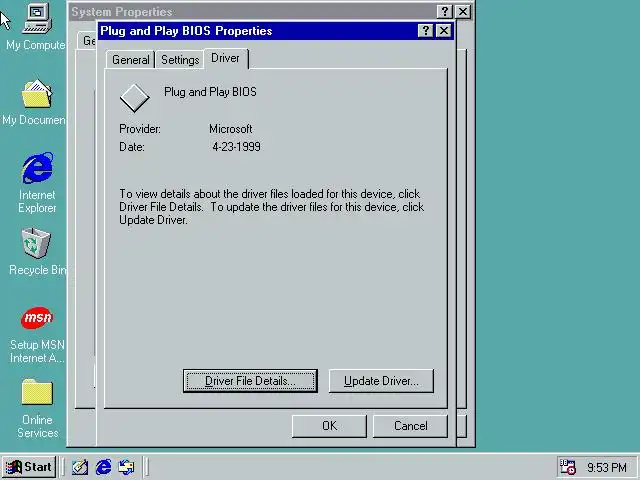Click the Show Desktop quick launch icon
This screenshot has width=640, height=480.
[x=80, y=467]
